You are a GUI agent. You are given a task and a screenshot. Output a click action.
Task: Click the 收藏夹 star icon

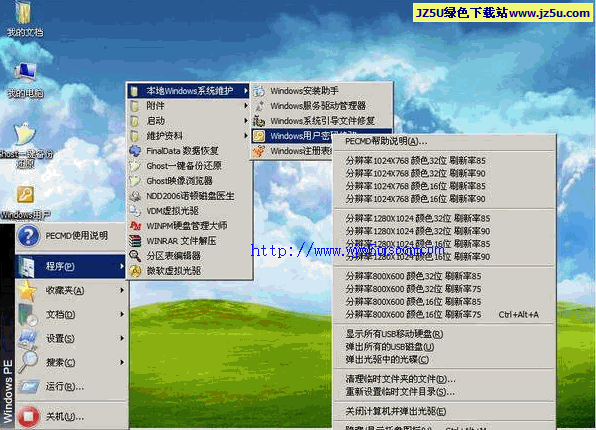point(27,291)
